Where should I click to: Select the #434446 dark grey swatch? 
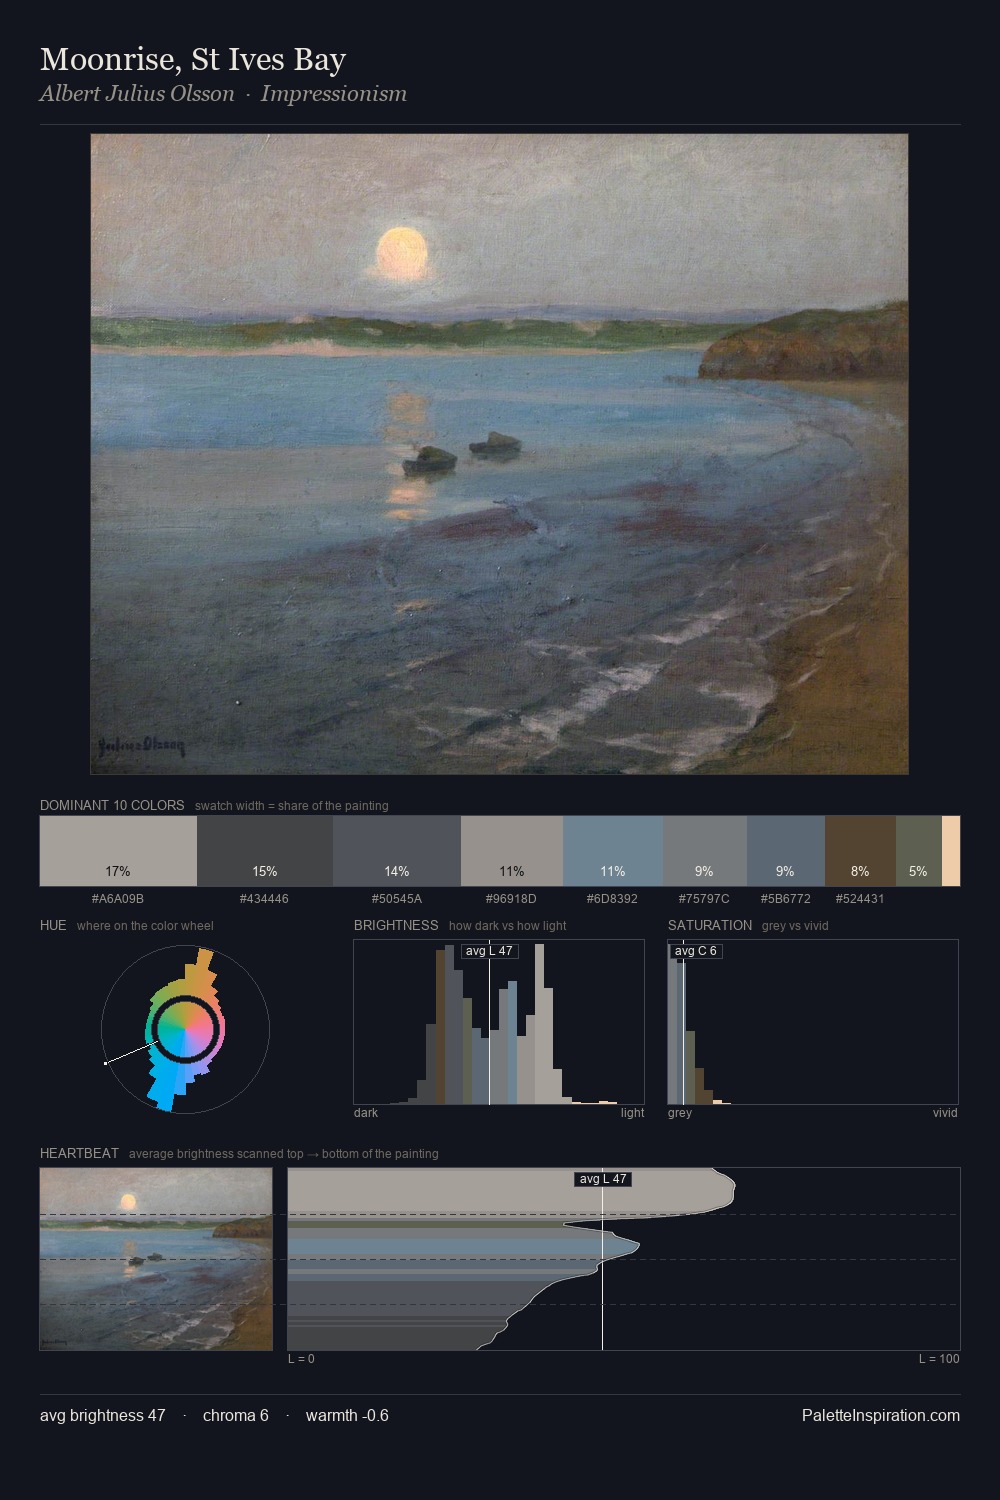tap(264, 851)
